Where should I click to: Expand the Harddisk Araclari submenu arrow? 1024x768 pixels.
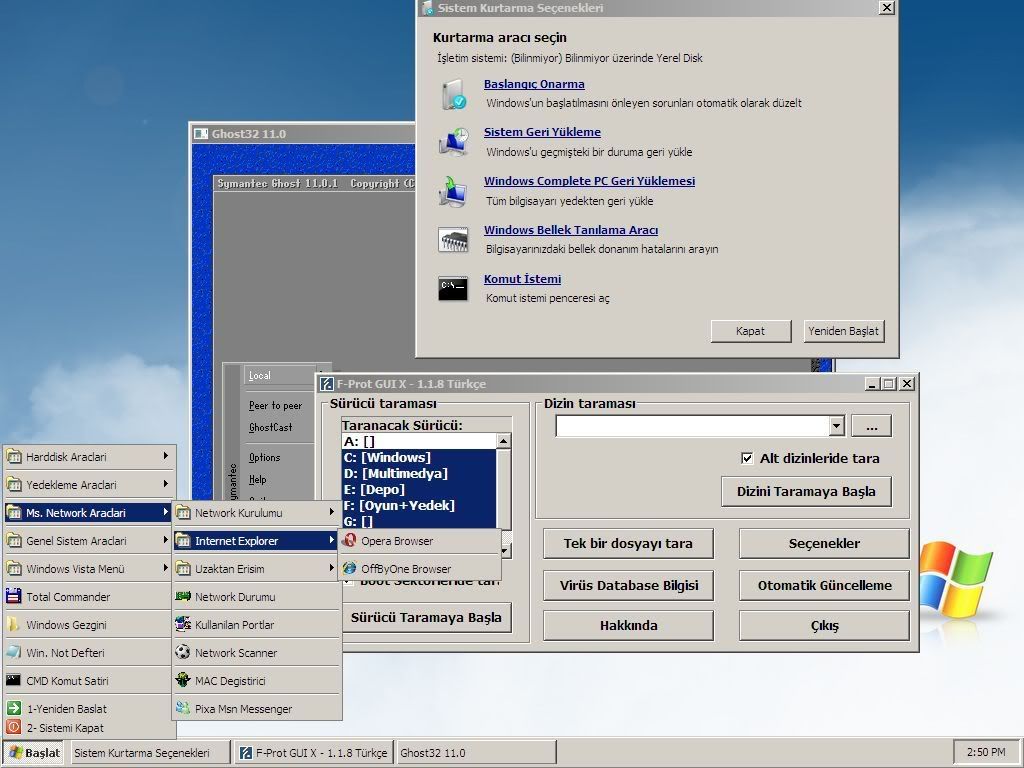click(x=165, y=456)
